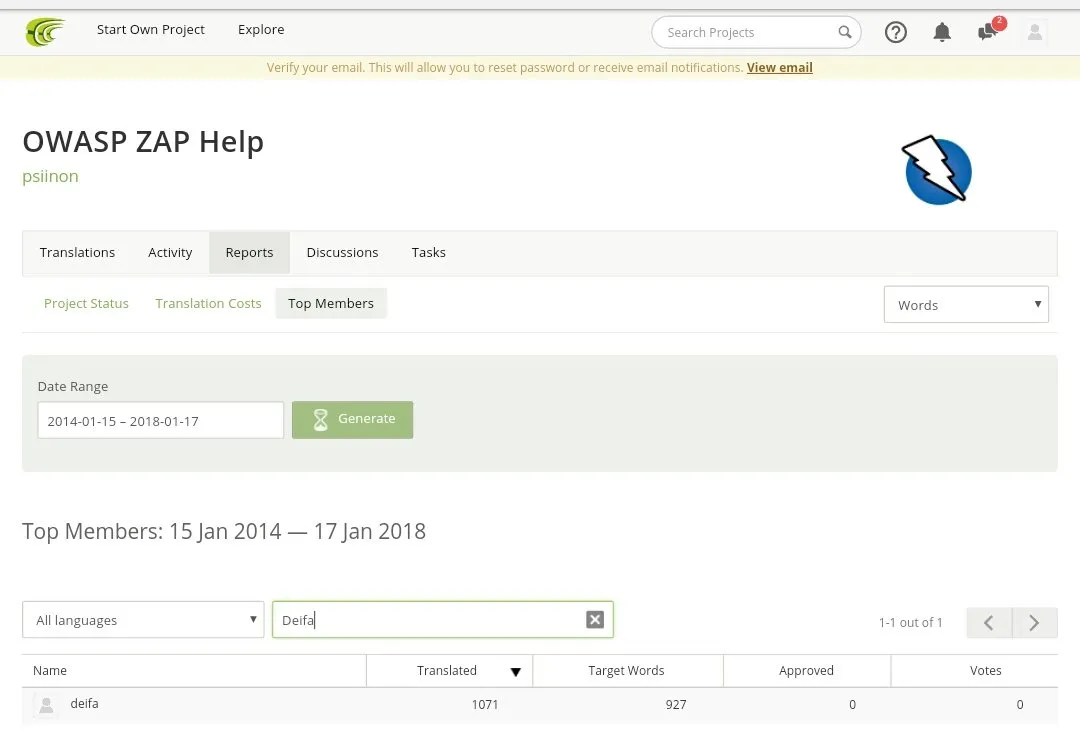The height and width of the screenshot is (739, 1080).
Task: Switch to the Activity tab
Action: 170,253
